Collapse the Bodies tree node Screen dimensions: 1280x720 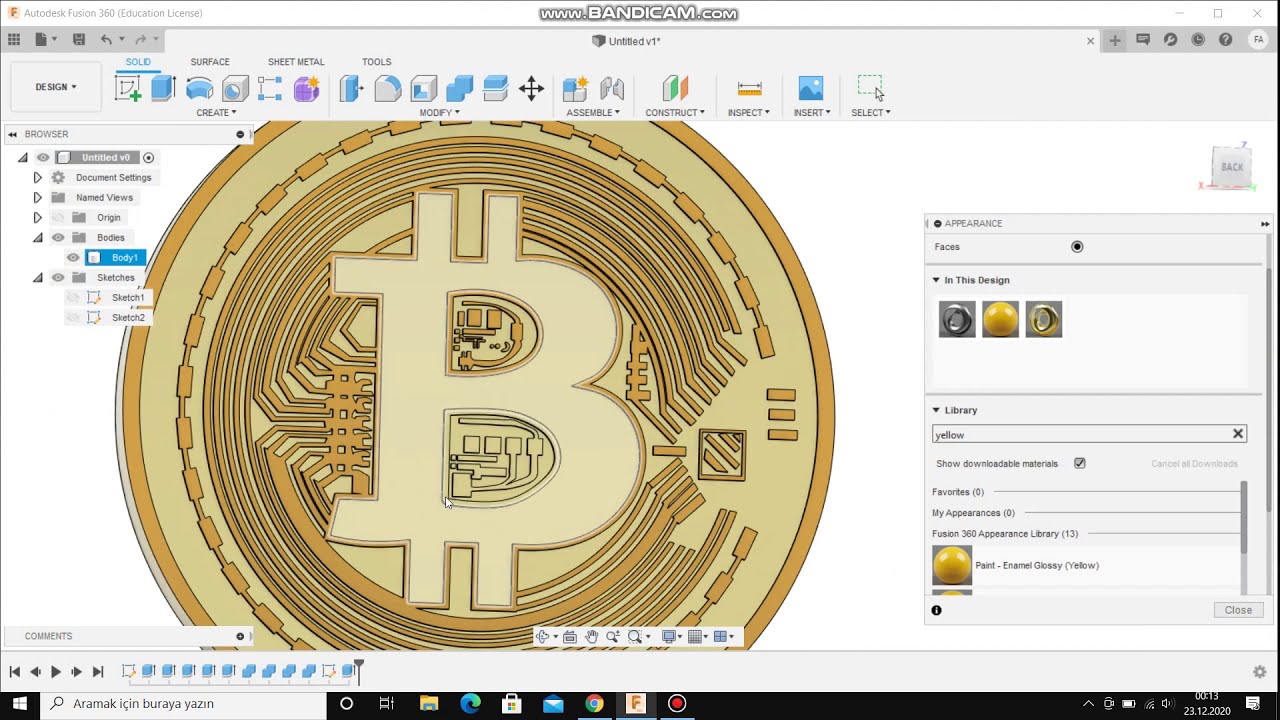(37, 237)
